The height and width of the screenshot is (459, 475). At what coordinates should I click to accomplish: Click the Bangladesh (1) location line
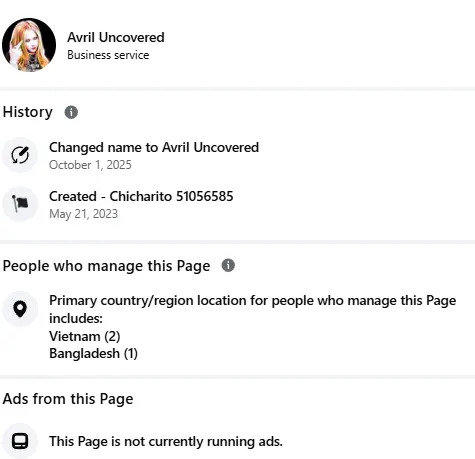point(93,353)
